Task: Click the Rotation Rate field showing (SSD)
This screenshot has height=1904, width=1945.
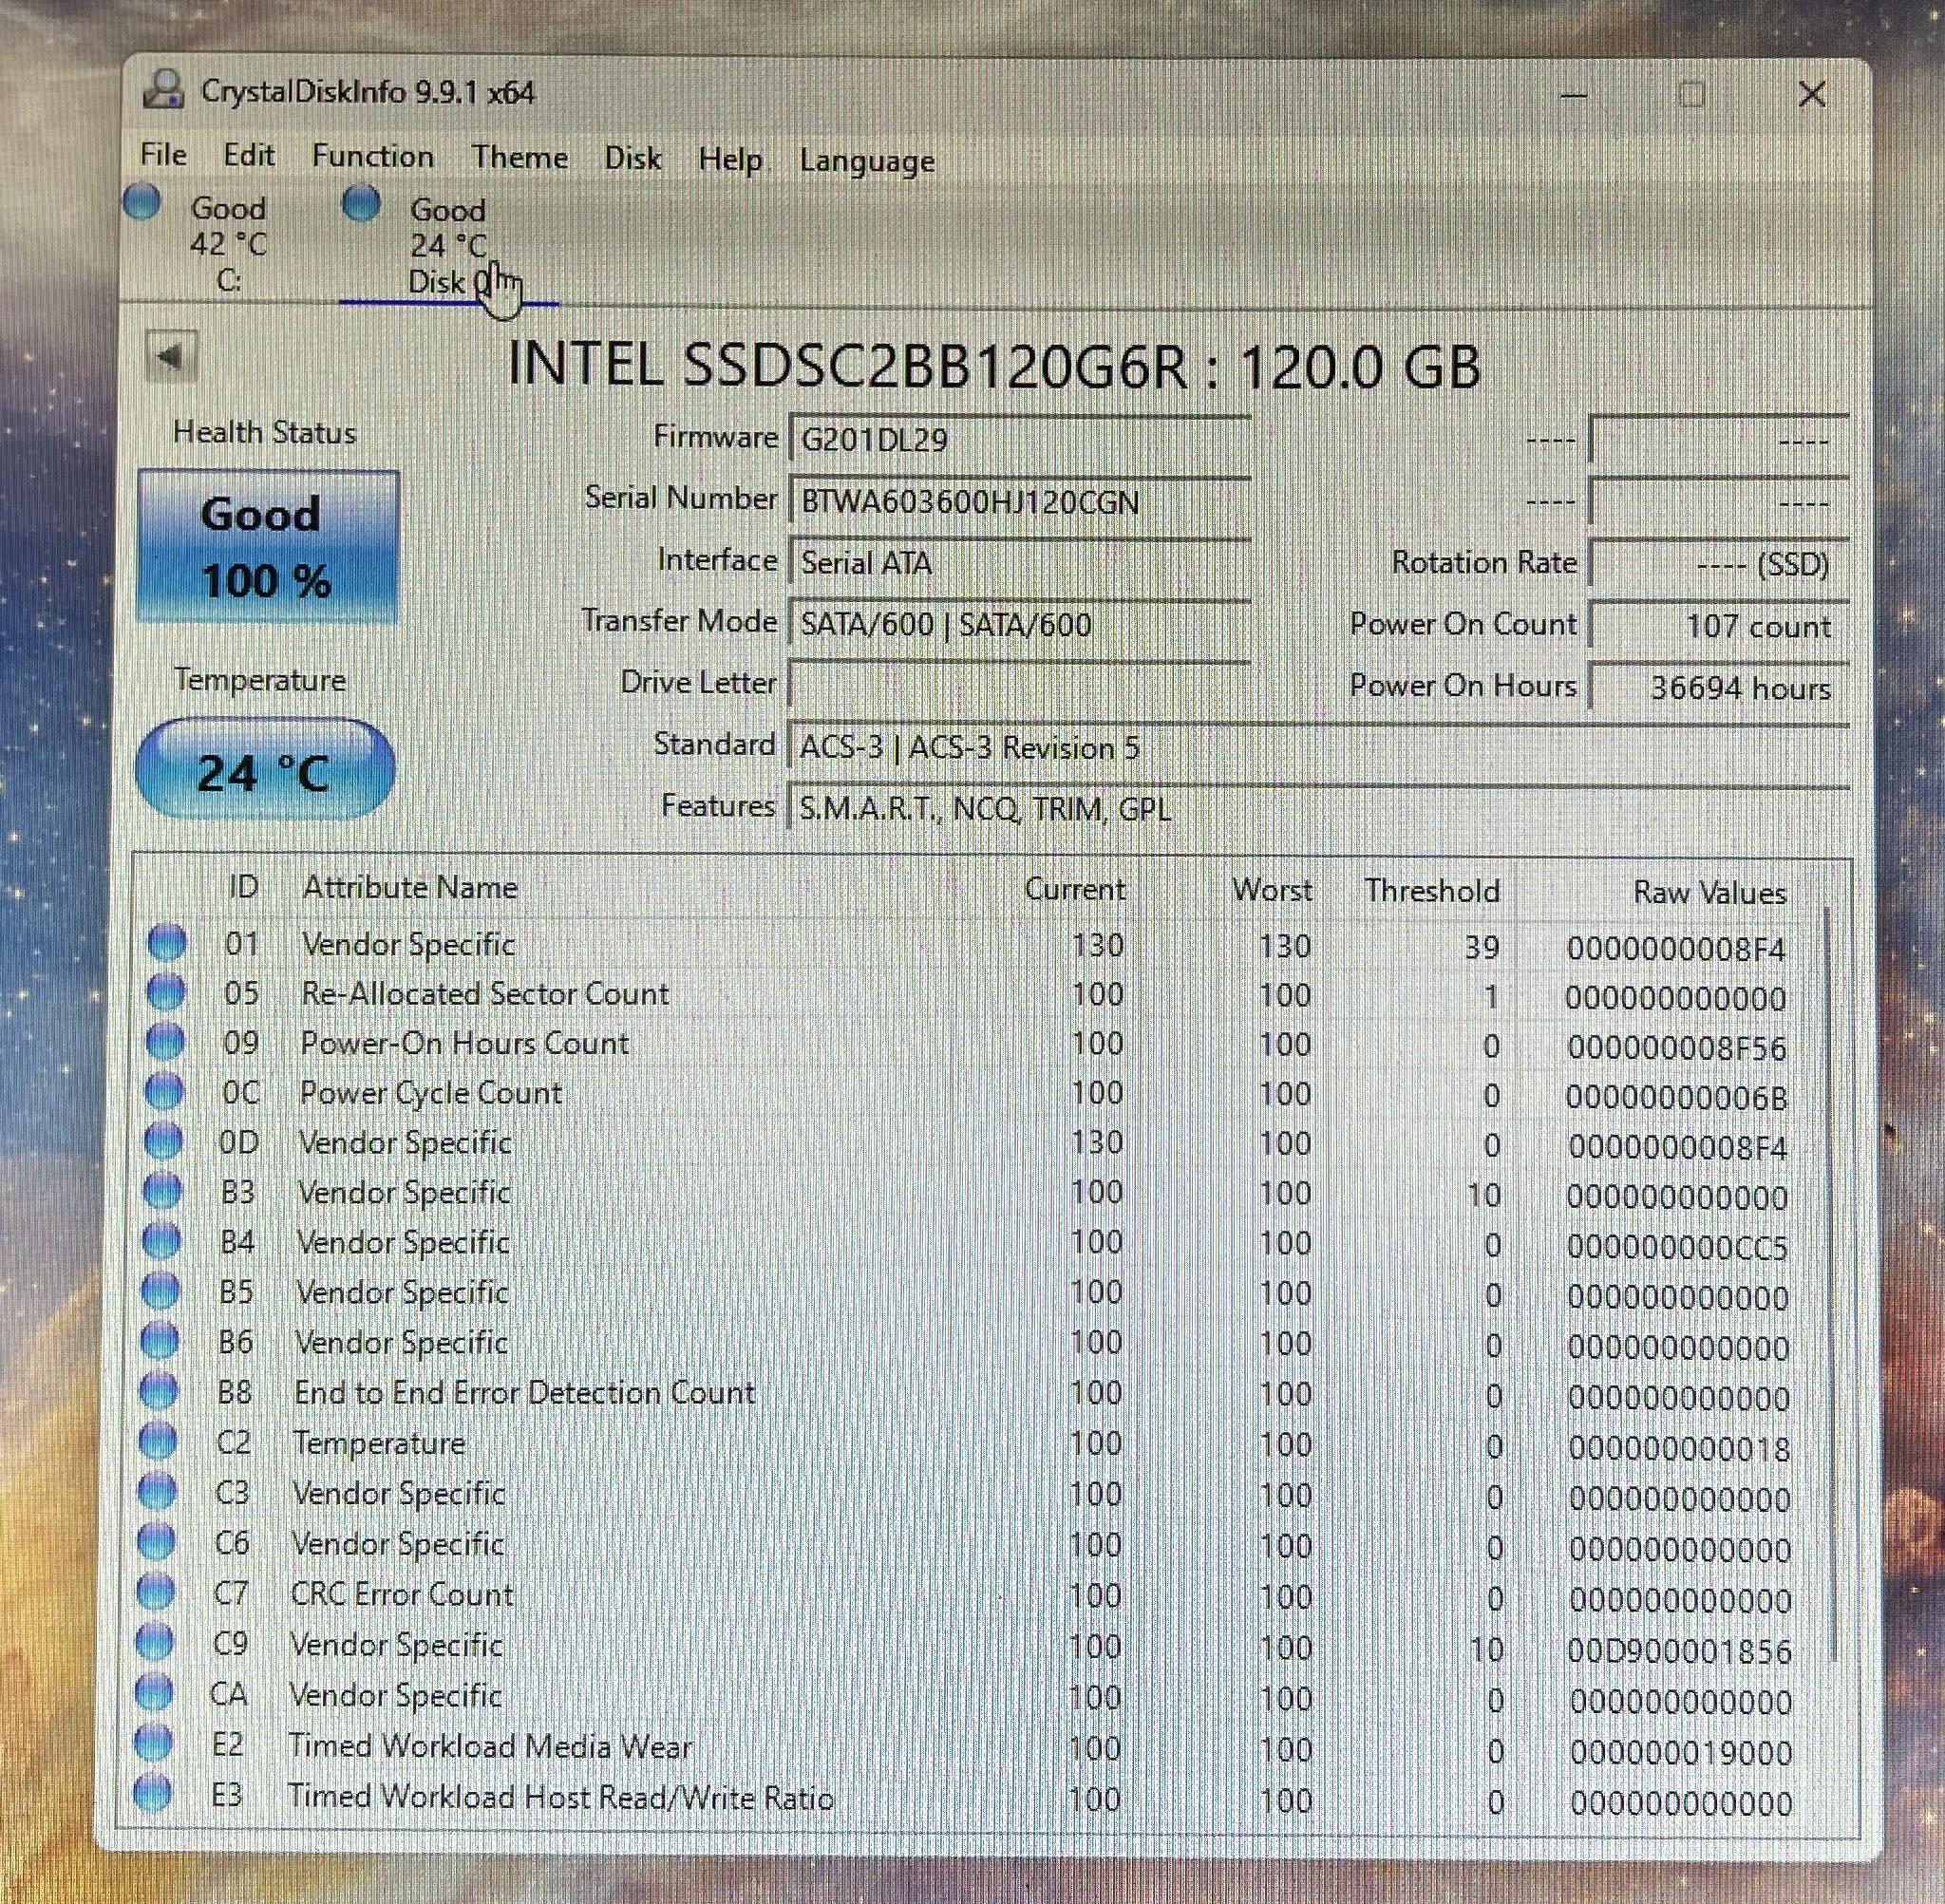Action: (1719, 565)
